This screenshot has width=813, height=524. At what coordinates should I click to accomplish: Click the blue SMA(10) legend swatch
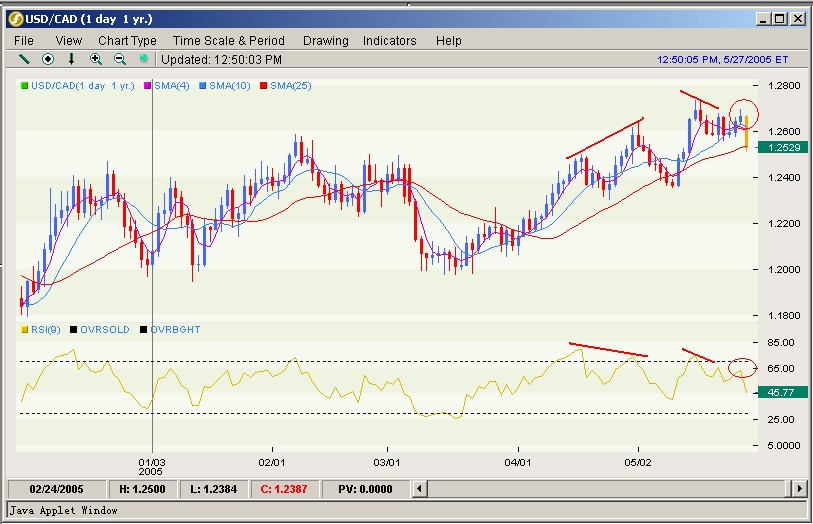pyautogui.click(x=203, y=86)
